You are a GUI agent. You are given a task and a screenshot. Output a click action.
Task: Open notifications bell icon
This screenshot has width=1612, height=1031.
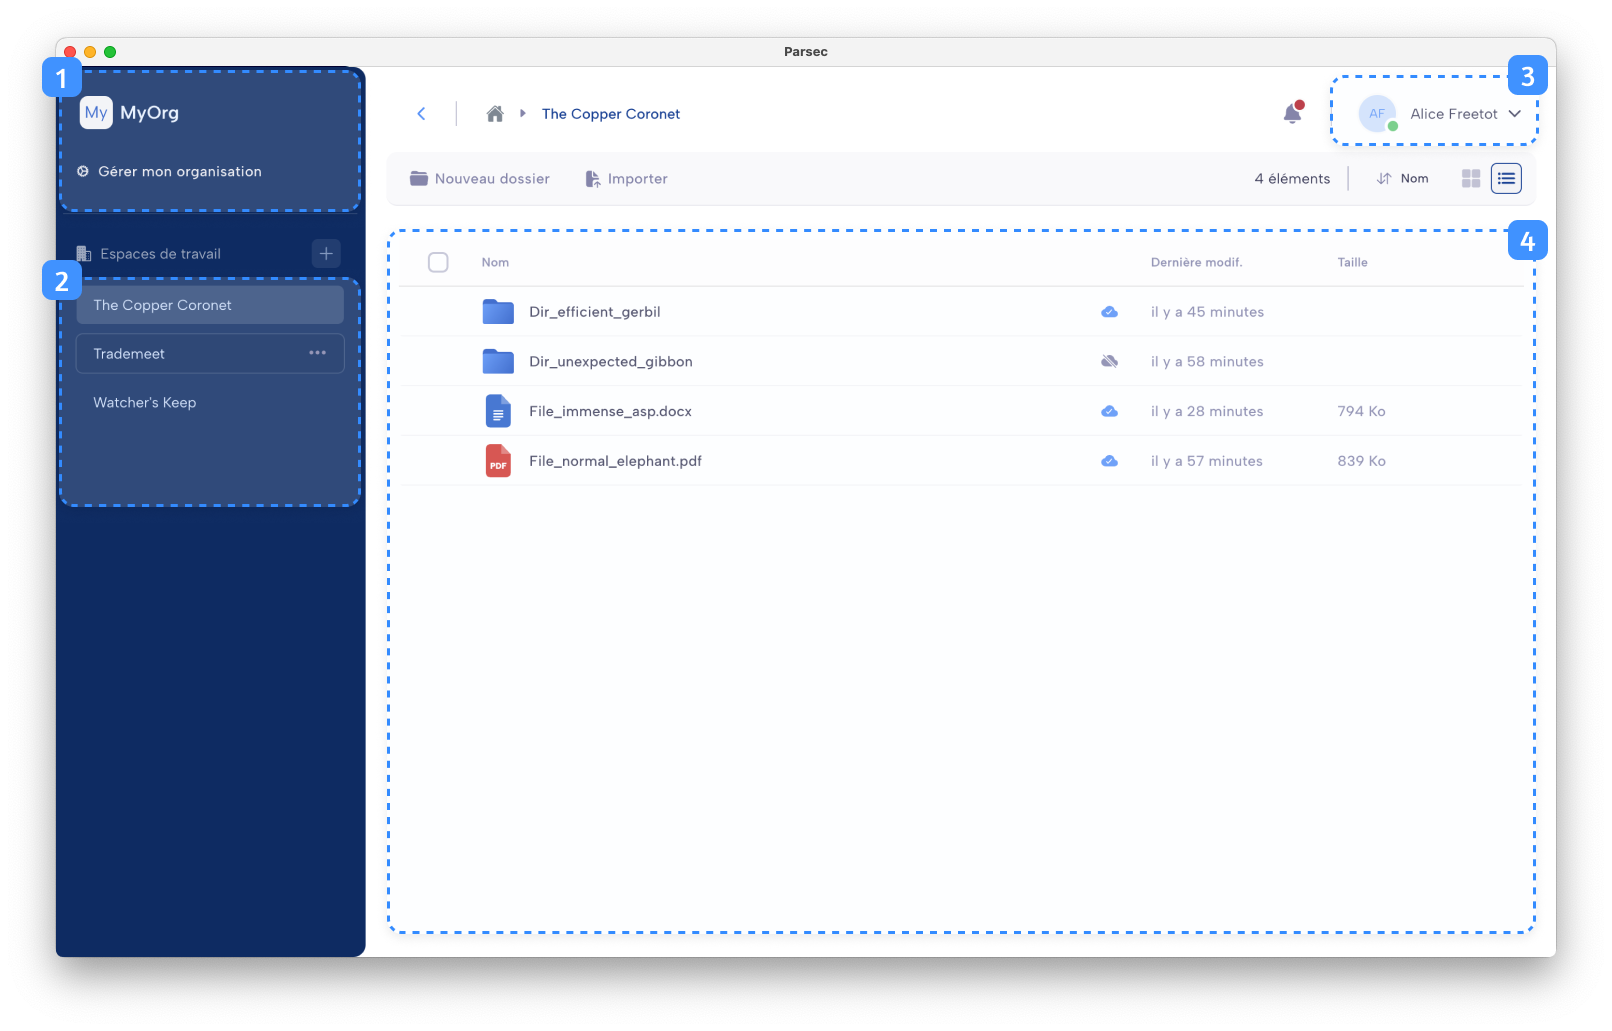1293,113
